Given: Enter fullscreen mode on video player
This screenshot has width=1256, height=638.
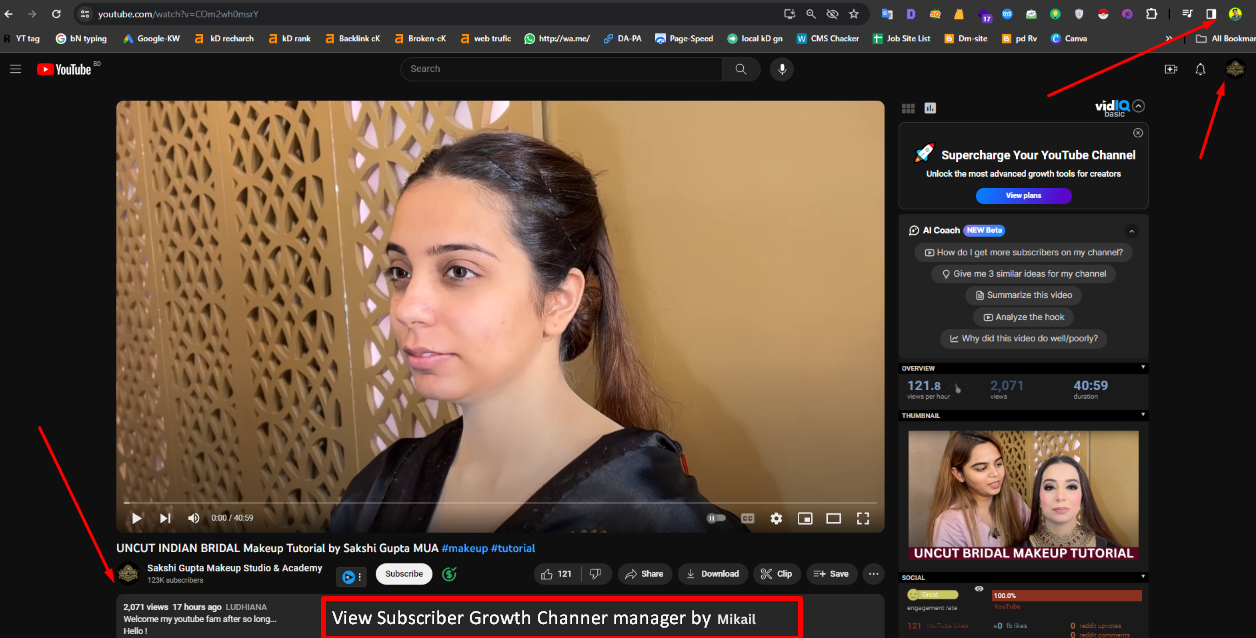Looking at the screenshot, I should pos(863,518).
